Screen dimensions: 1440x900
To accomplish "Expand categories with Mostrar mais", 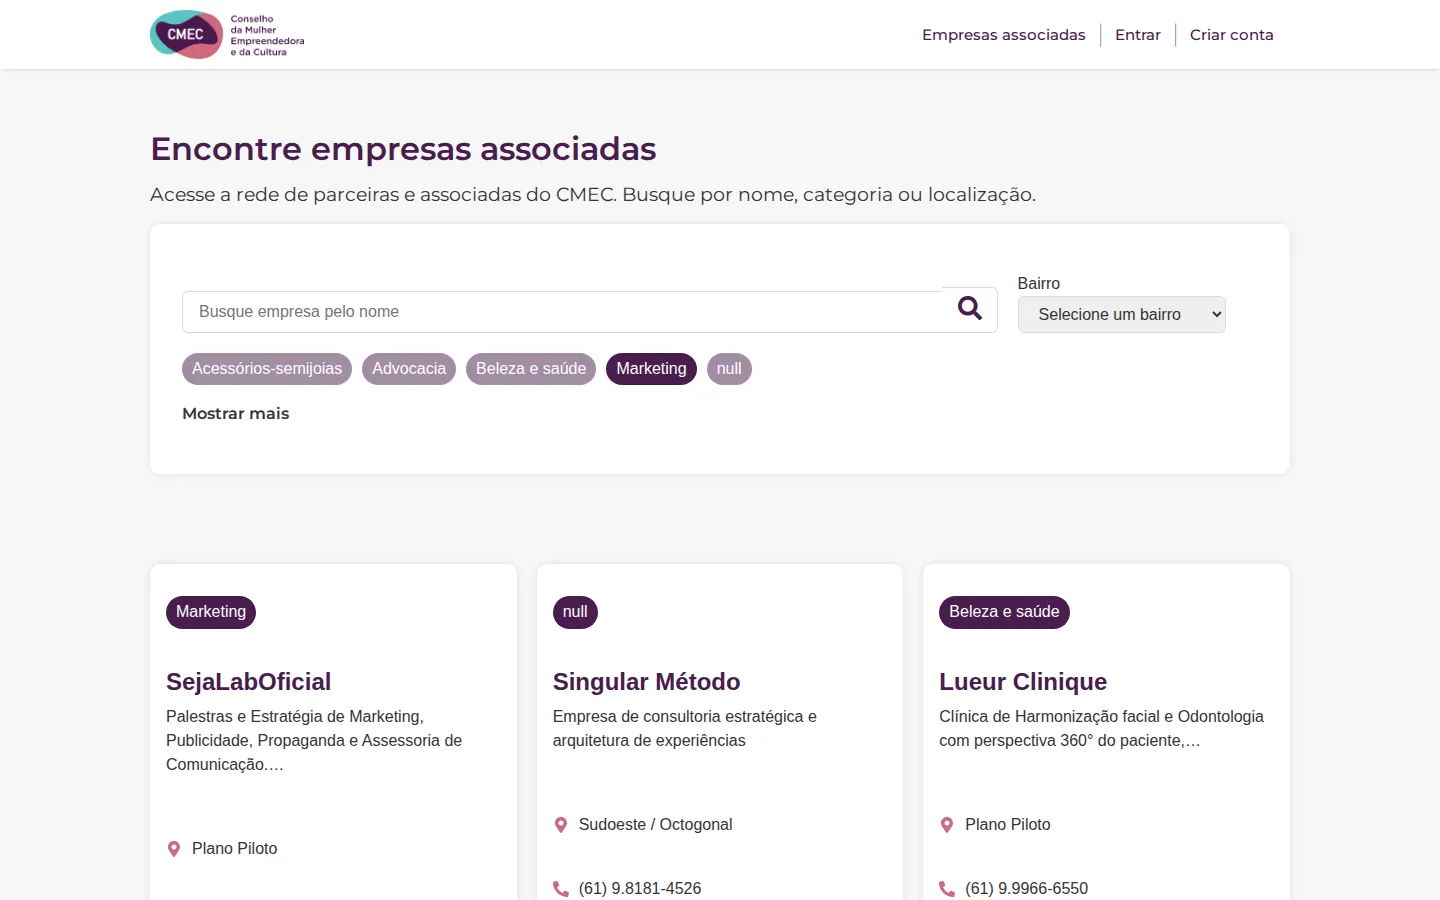I will click(236, 414).
